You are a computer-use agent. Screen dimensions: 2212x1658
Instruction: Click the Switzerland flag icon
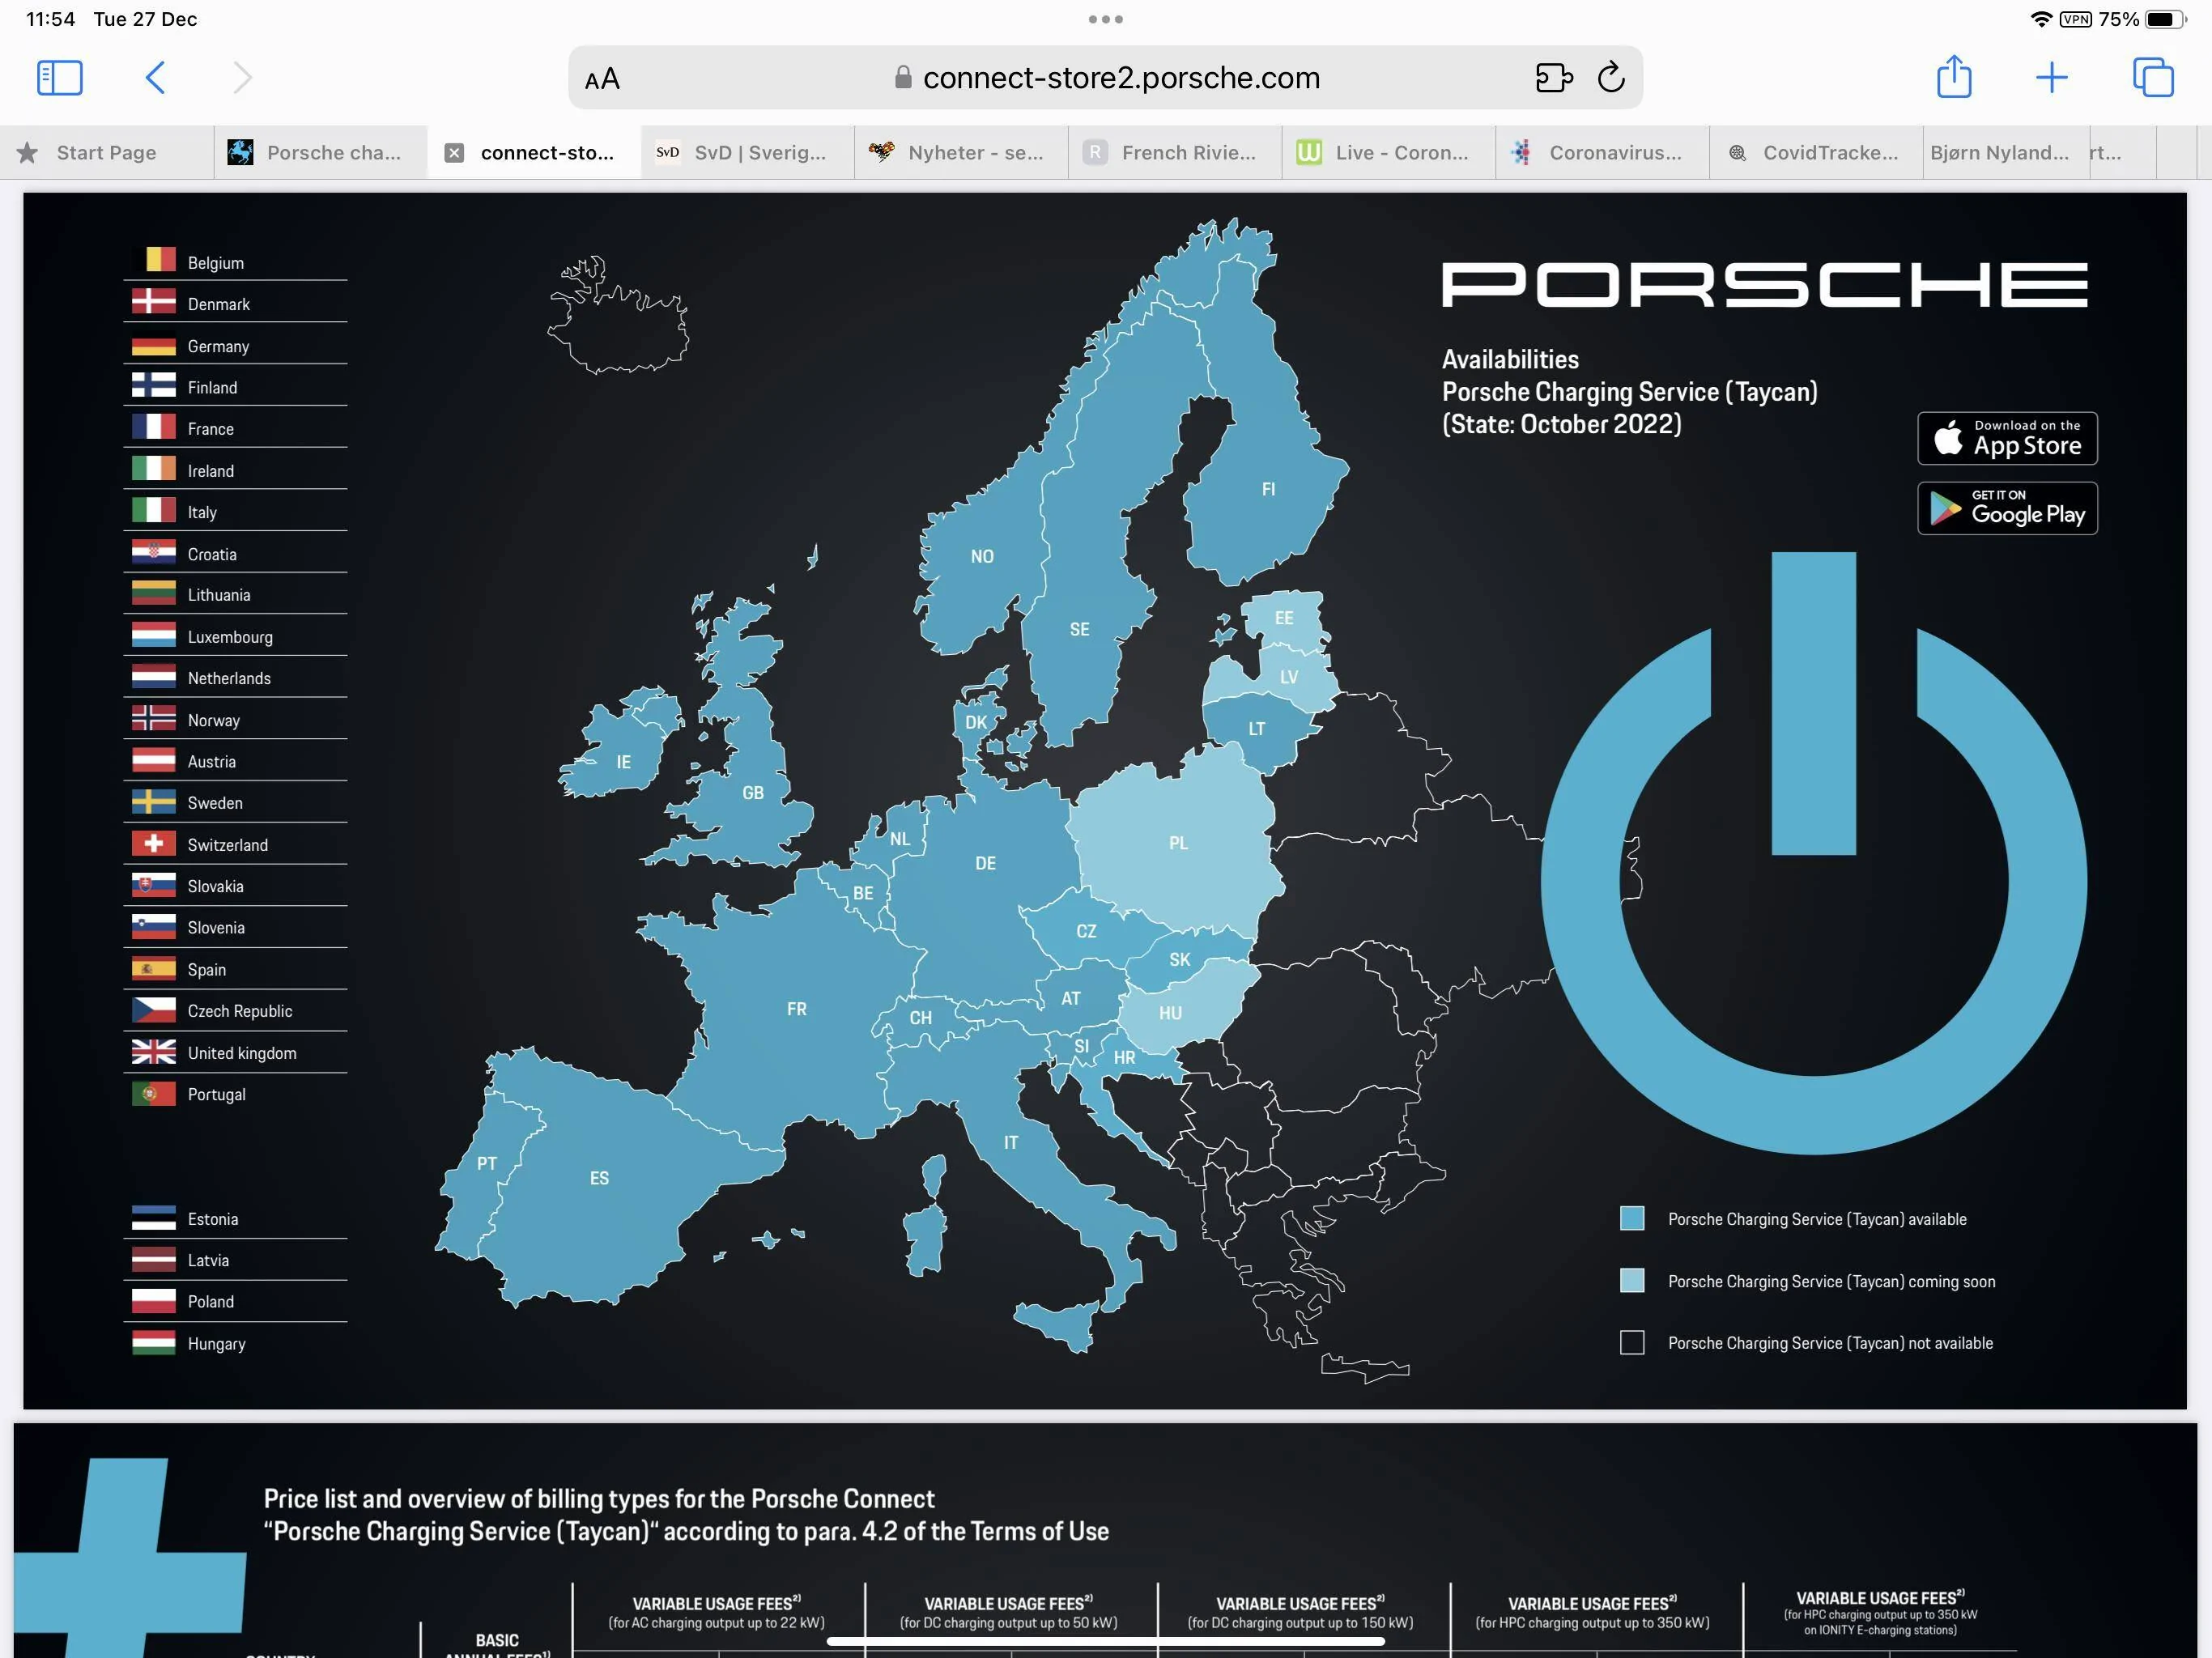tap(153, 843)
